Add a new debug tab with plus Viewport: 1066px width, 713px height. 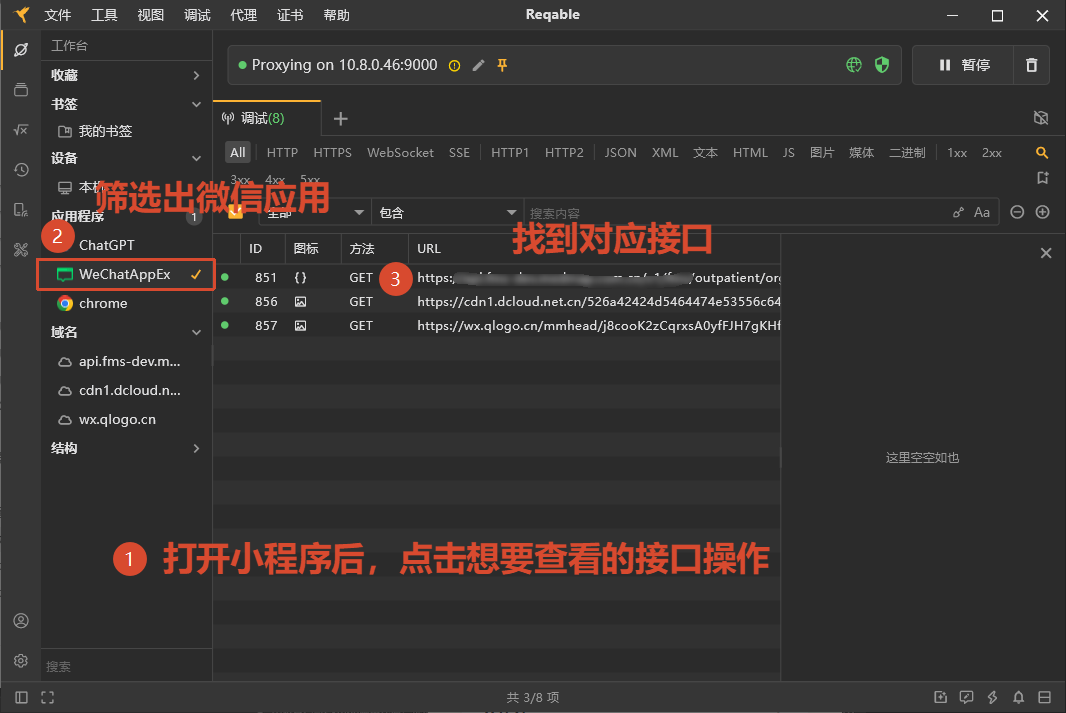coord(341,119)
